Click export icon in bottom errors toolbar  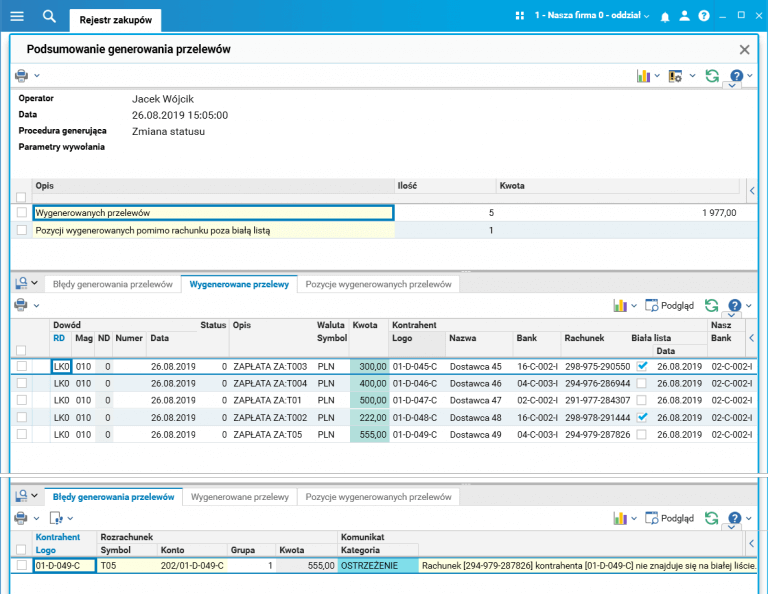(x=56, y=518)
